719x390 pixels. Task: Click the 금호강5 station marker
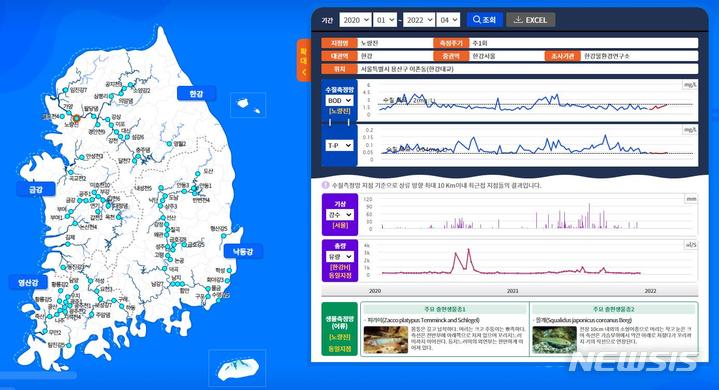[x=184, y=244]
